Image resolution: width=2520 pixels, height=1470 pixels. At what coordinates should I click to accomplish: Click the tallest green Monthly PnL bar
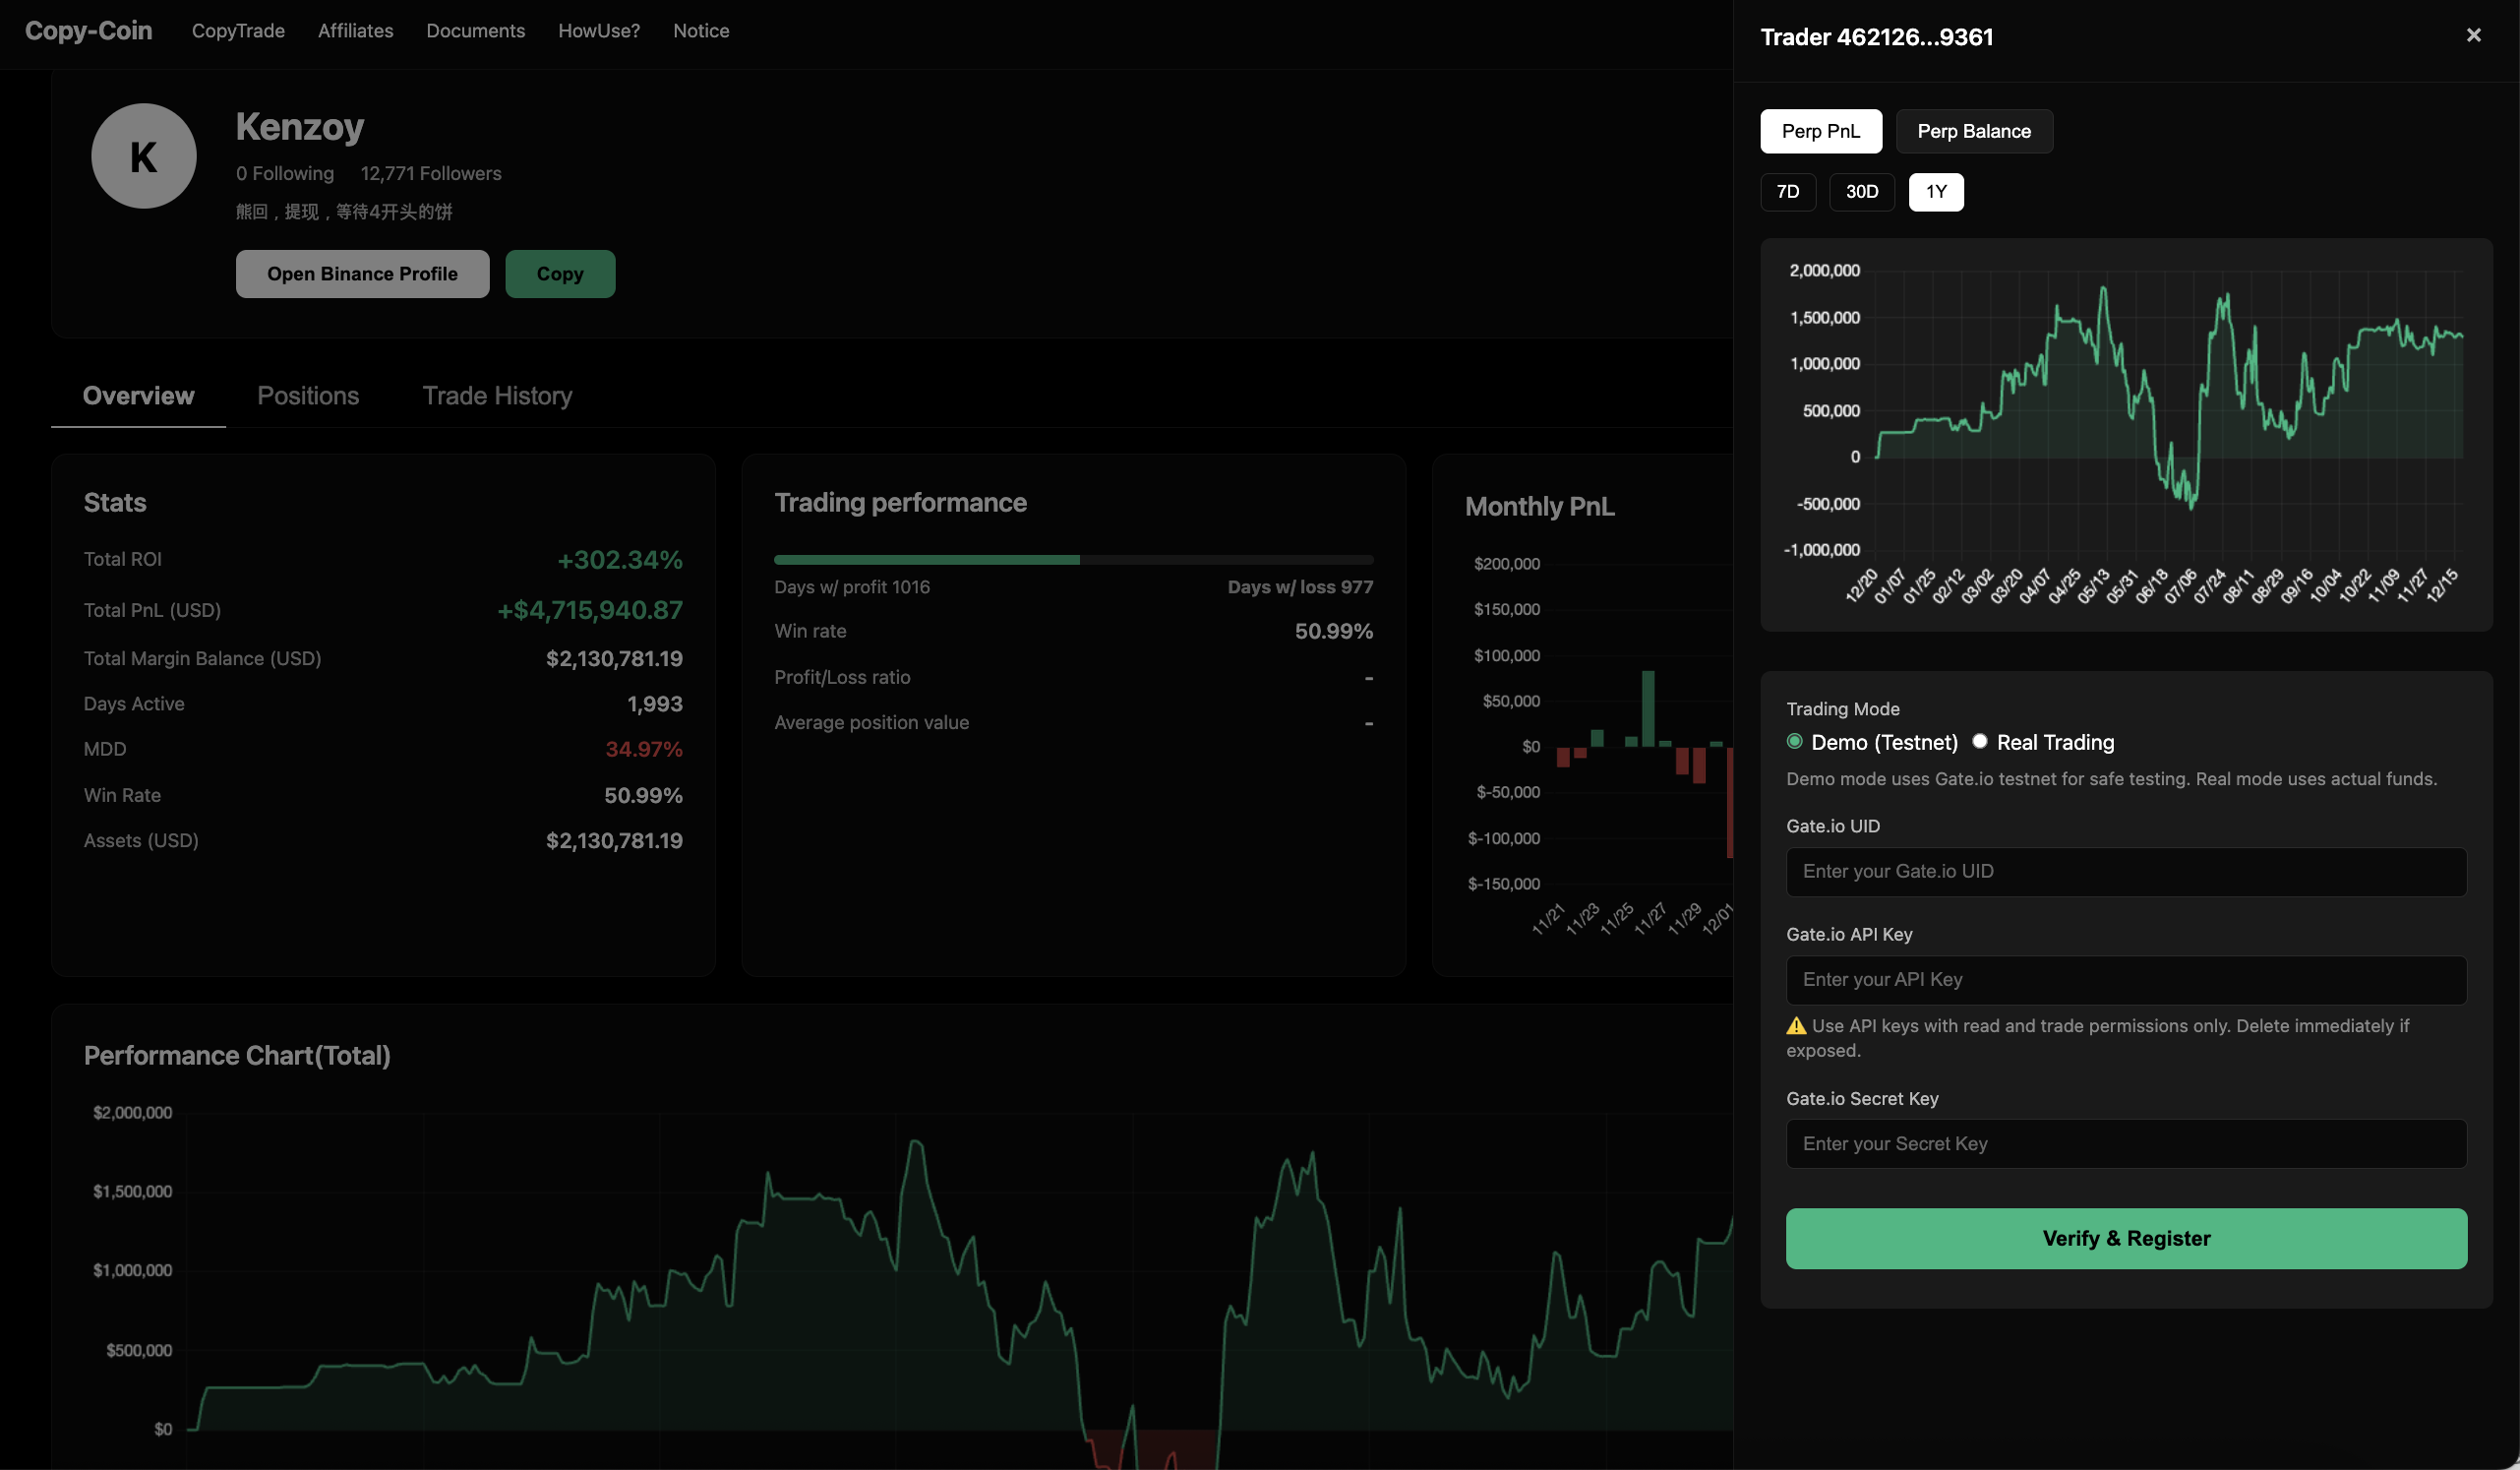[x=1647, y=708]
